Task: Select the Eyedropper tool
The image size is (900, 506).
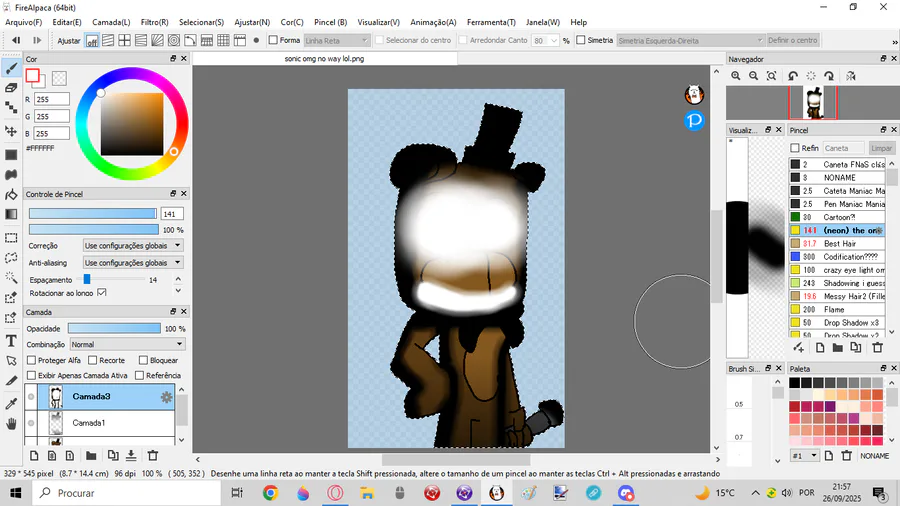Action: 11,403
